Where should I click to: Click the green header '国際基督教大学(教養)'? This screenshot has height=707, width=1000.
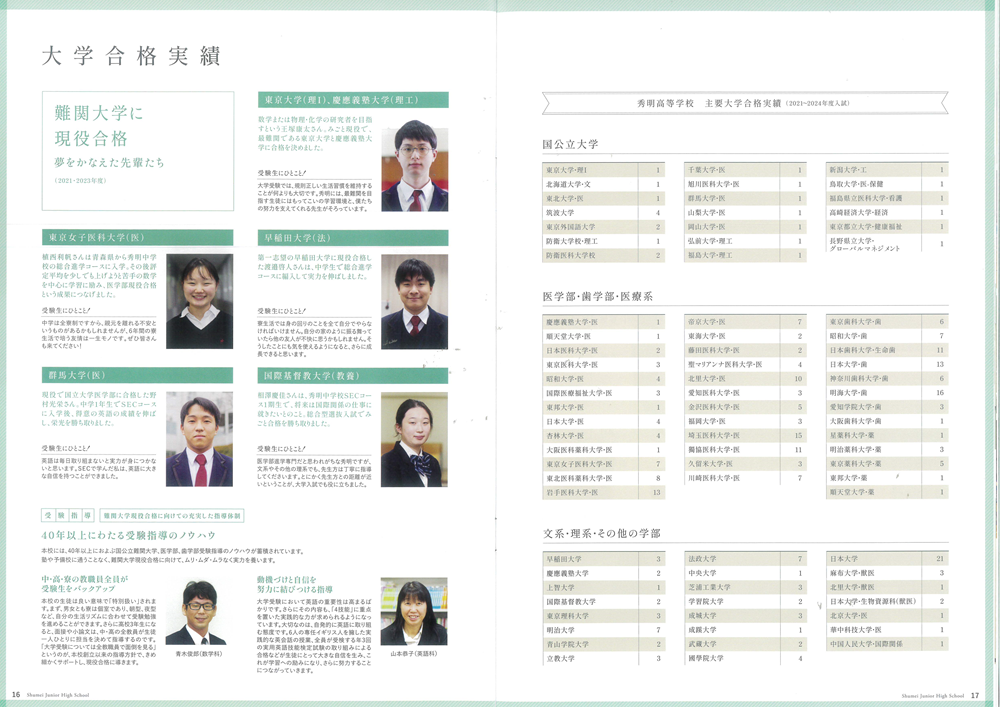pos(353,375)
